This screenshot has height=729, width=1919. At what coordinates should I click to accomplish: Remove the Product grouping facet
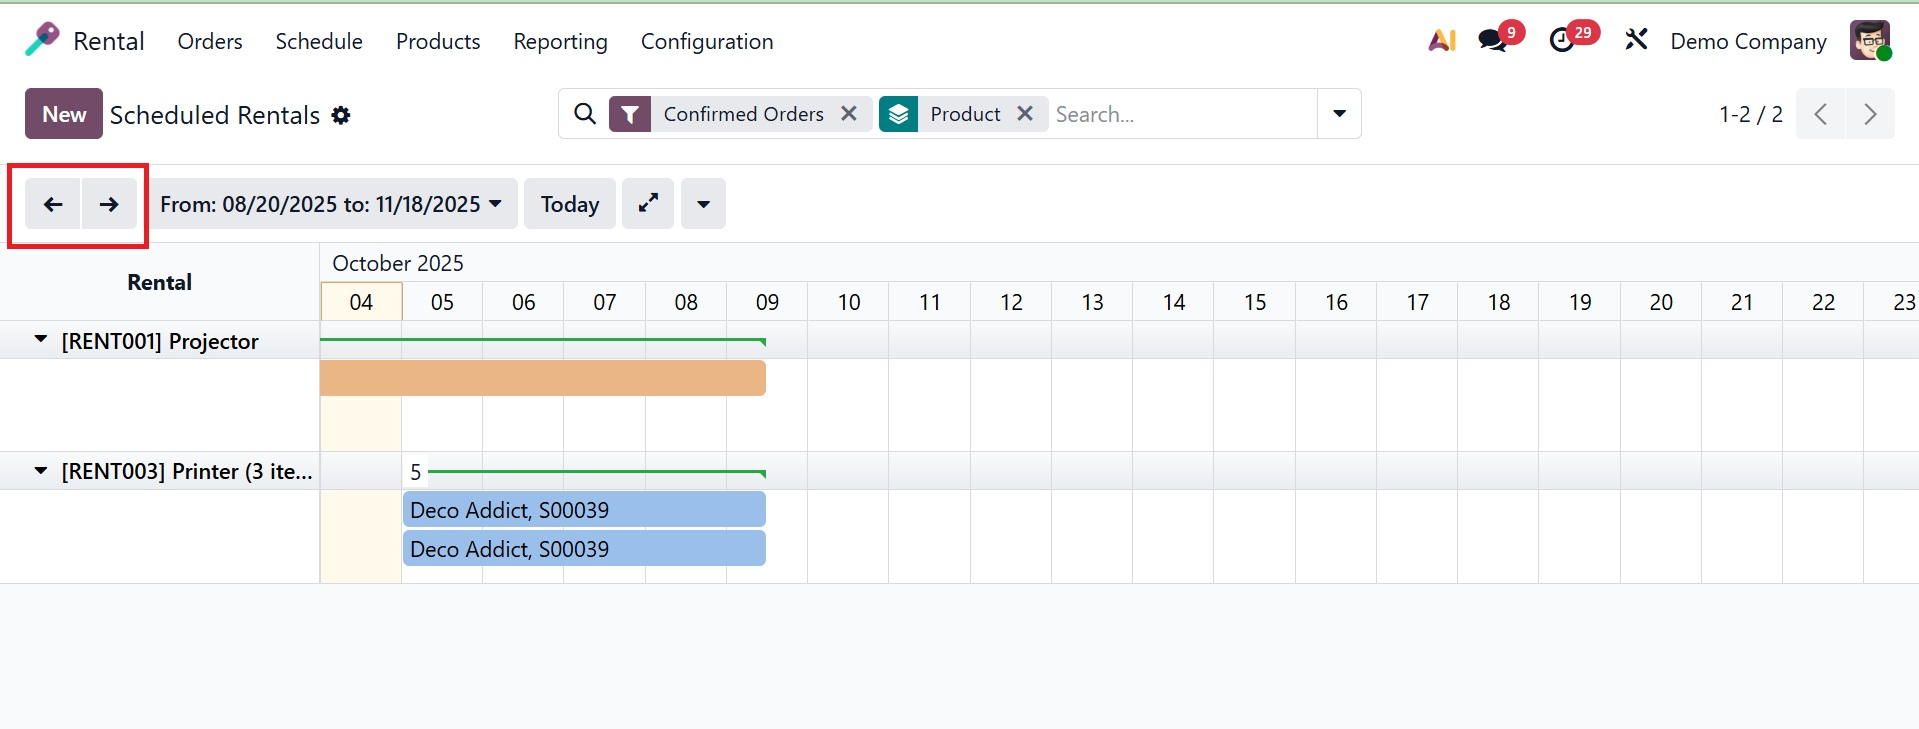1025,114
